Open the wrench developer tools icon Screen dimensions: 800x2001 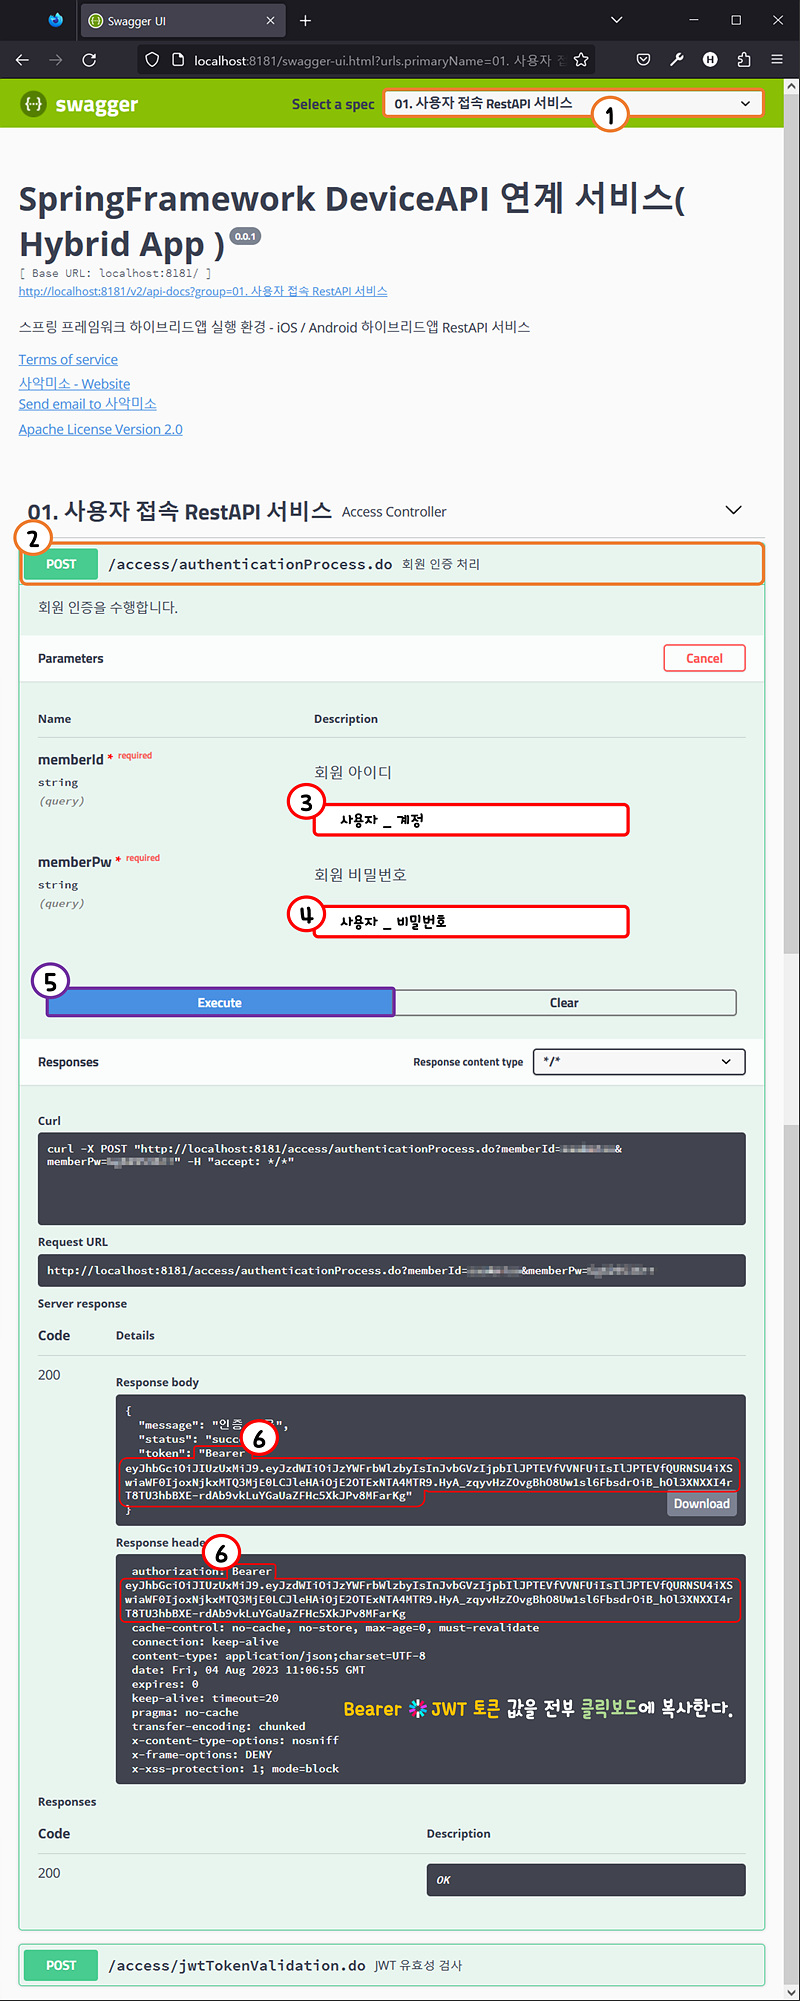click(677, 60)
